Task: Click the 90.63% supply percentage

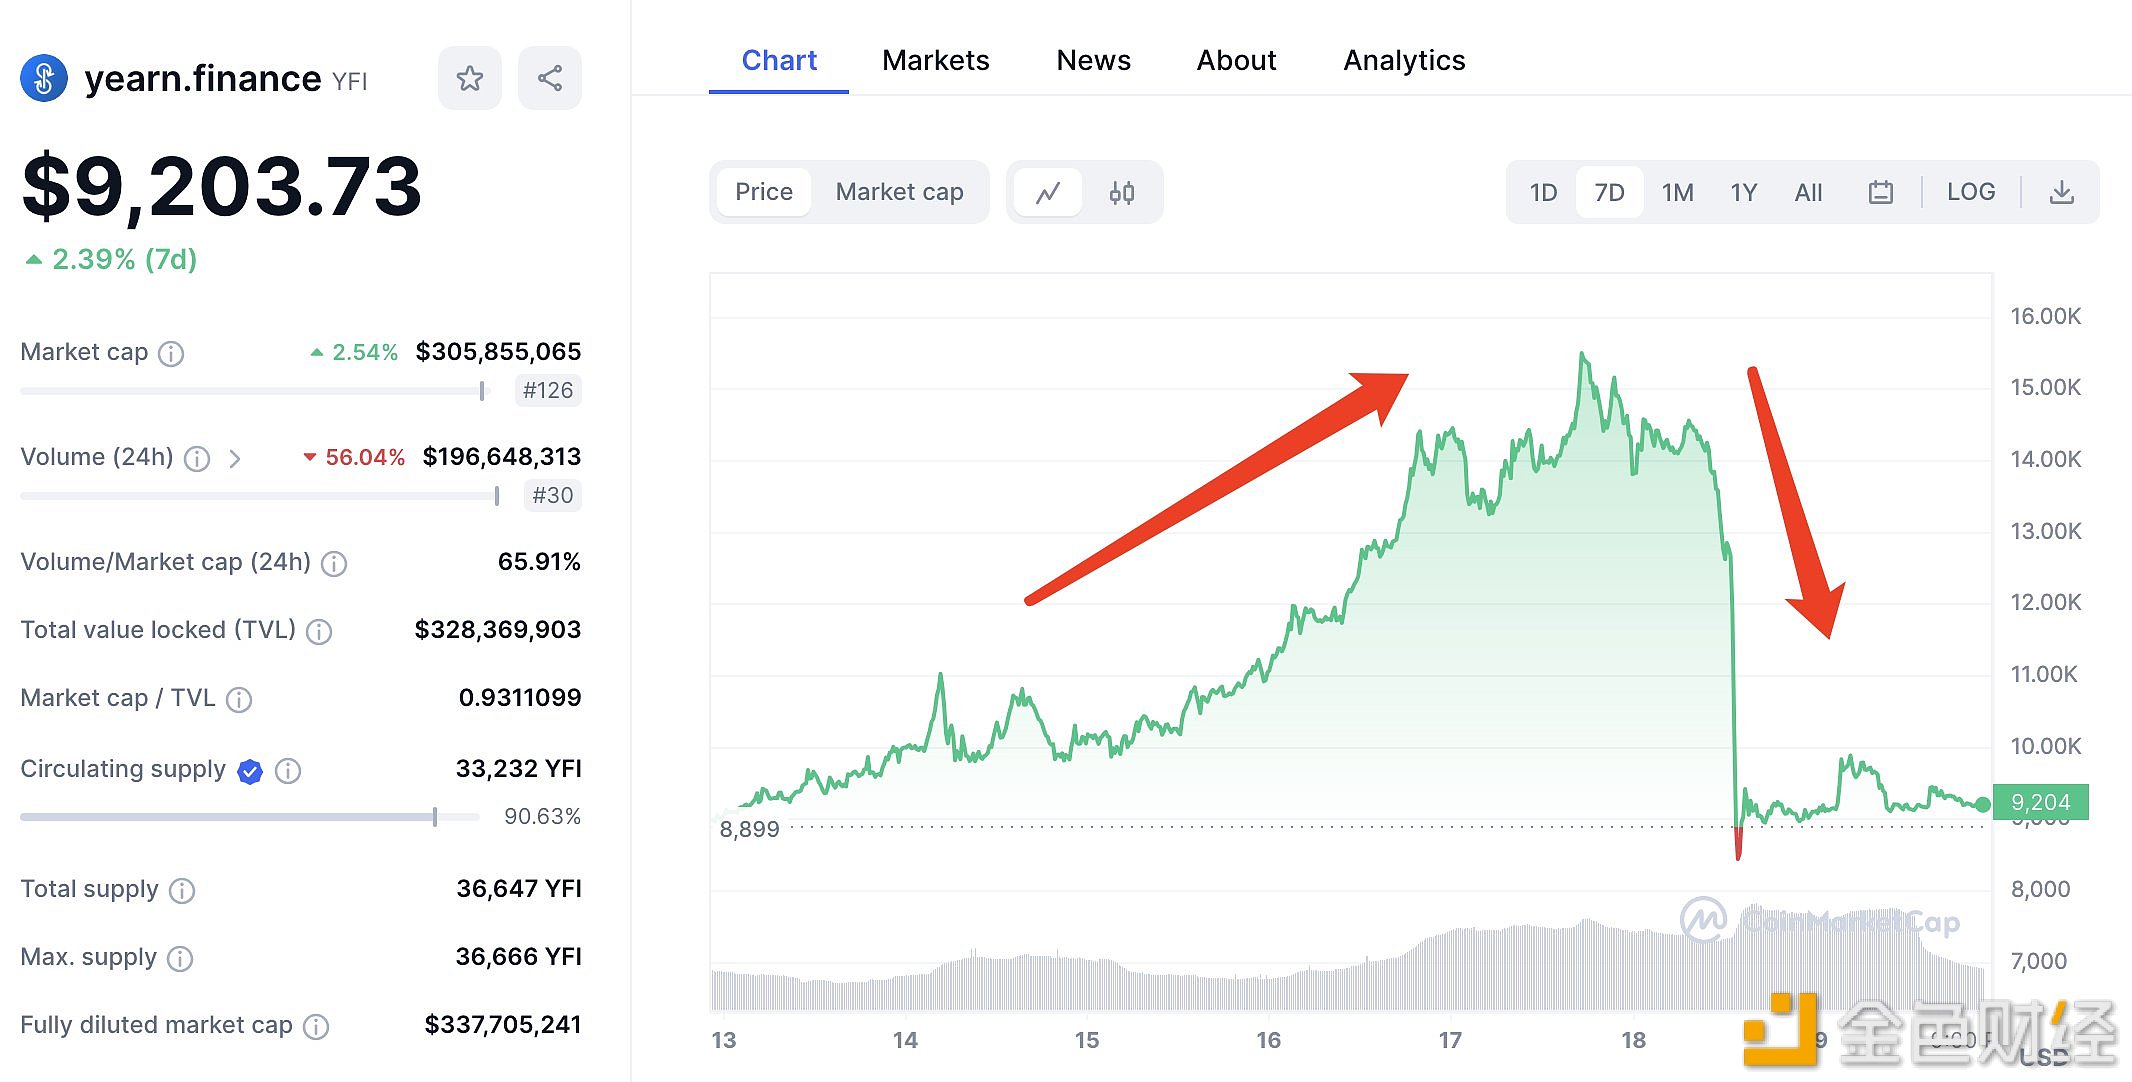Action: [542, 817]
